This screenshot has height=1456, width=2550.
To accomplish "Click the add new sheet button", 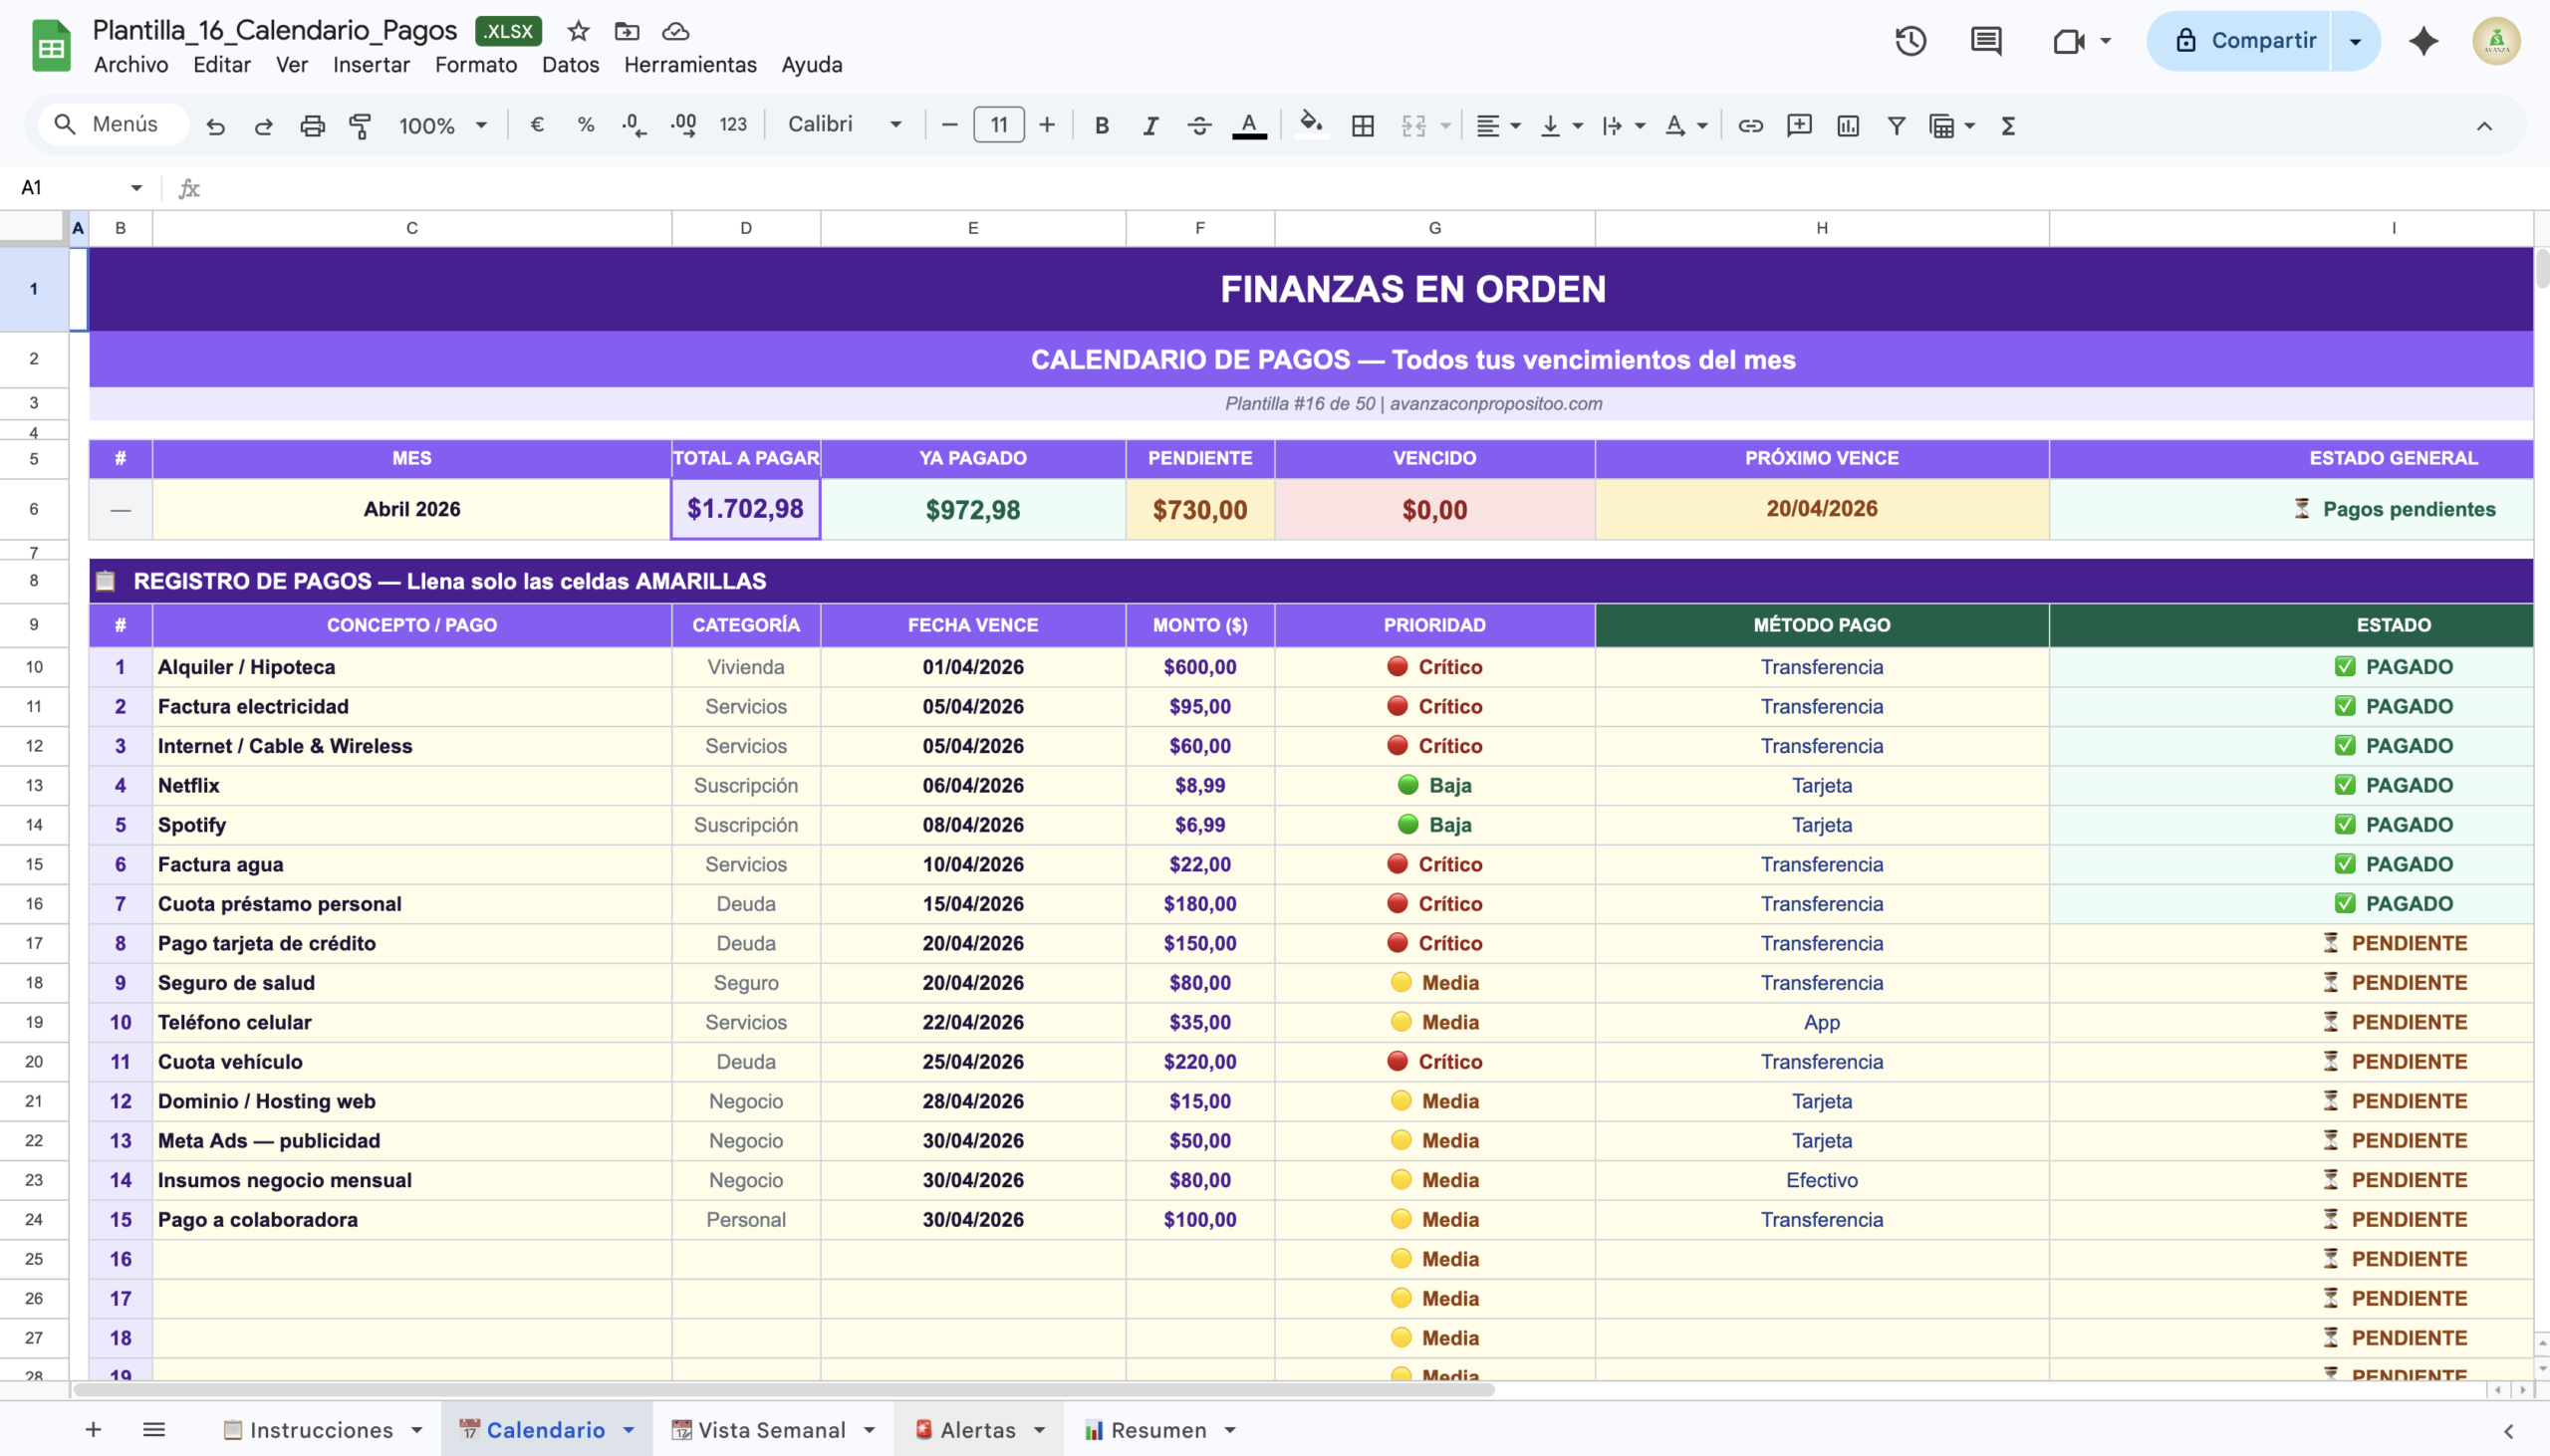I will pos(93,1430).
